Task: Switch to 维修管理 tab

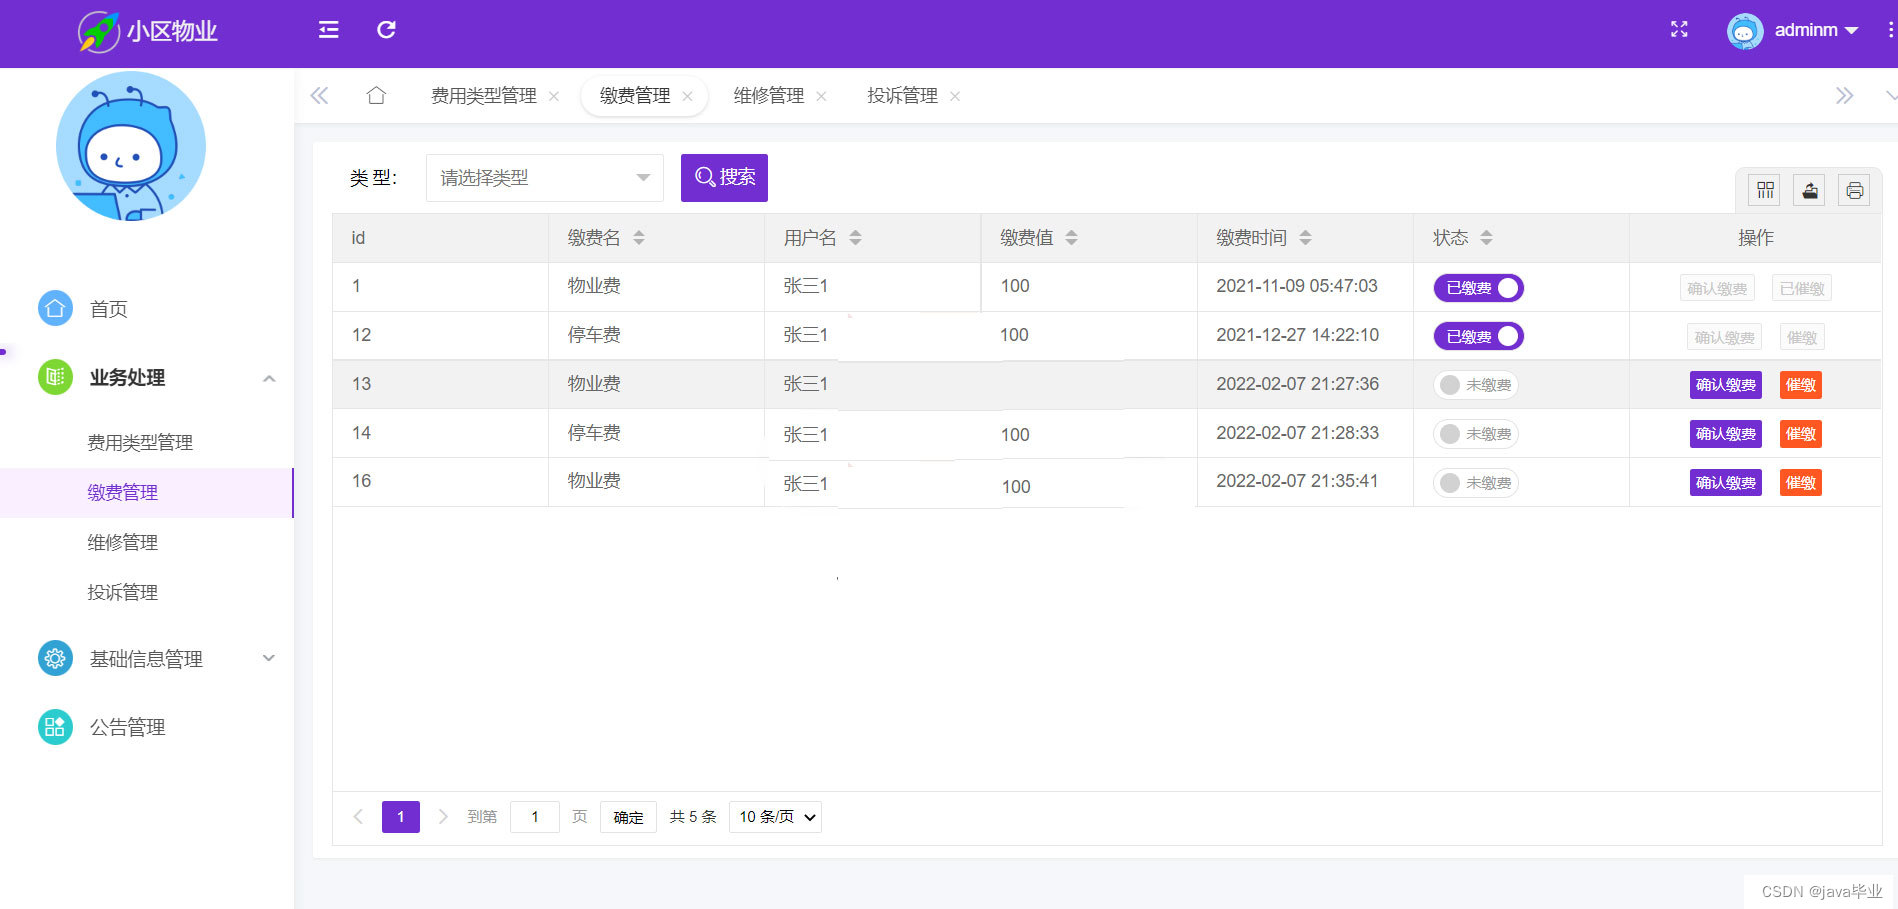Action: click(x=769, y=96)
